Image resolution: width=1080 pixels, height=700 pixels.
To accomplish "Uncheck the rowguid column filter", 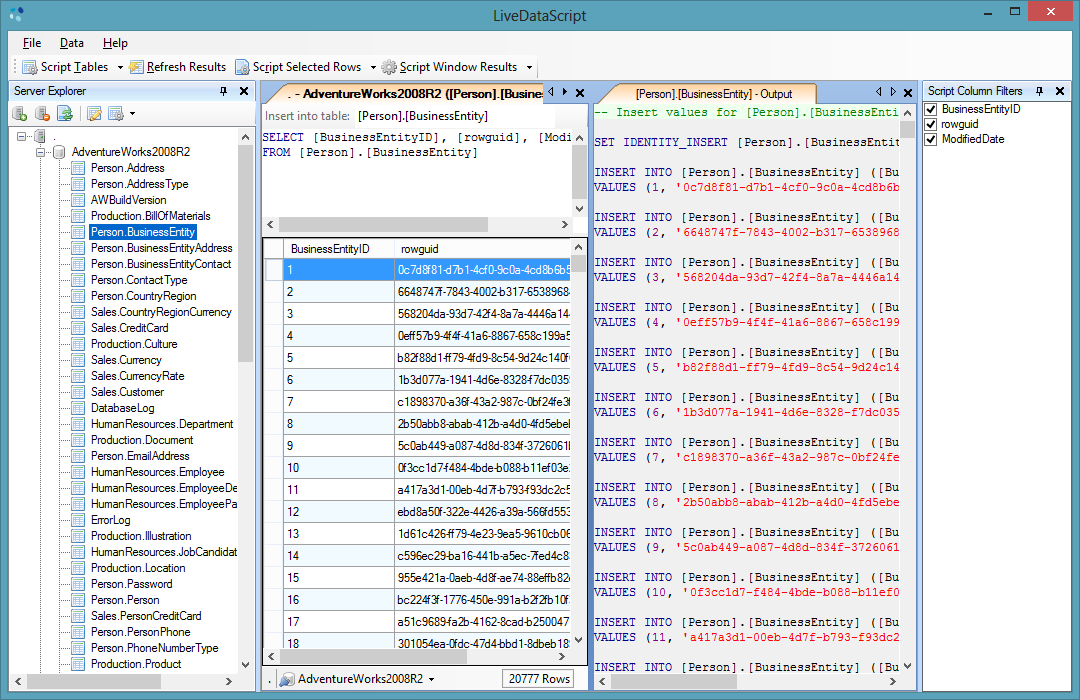I will (931, 124).
